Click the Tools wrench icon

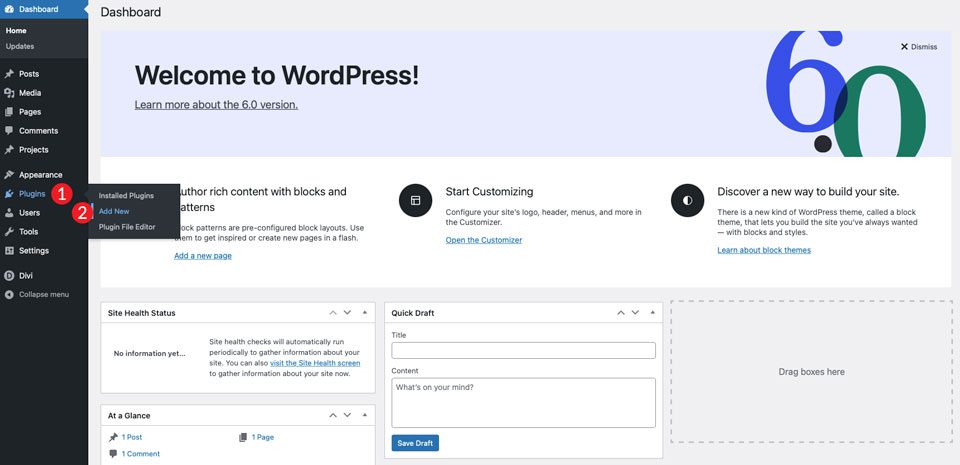coord(9,232)
